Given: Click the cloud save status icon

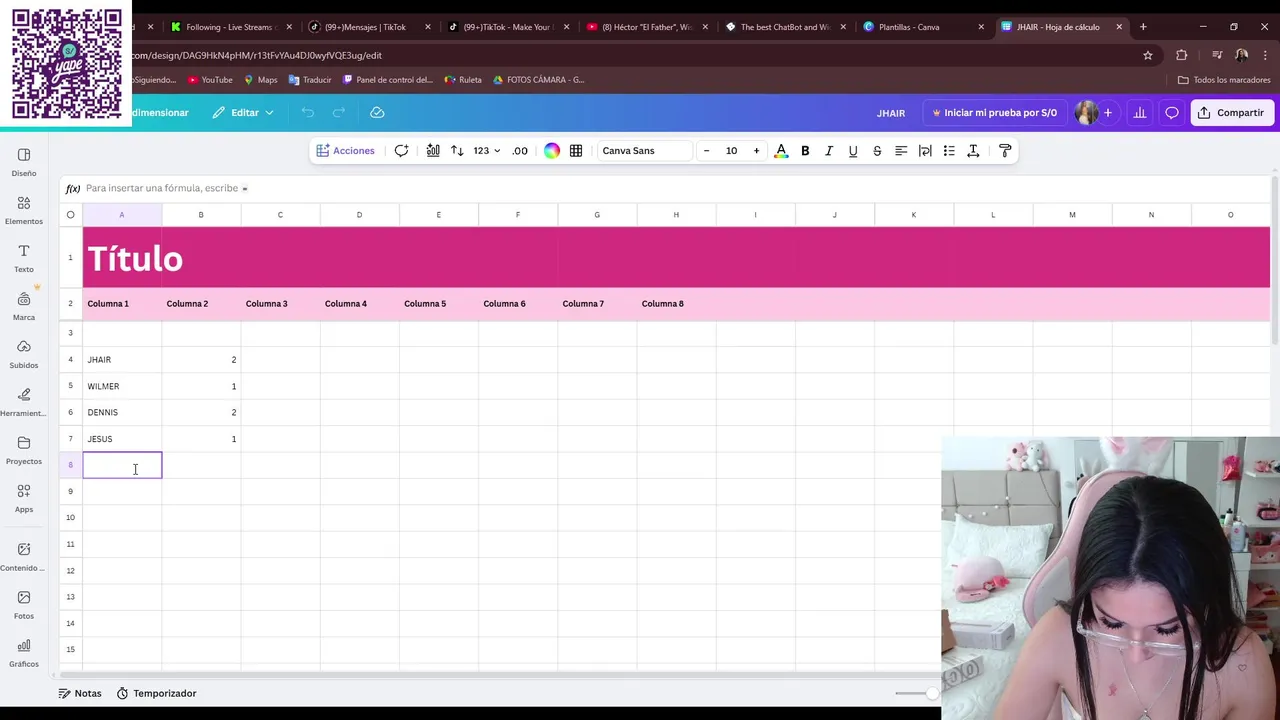Looking at the screenshot, I should [x=377, y=113].
